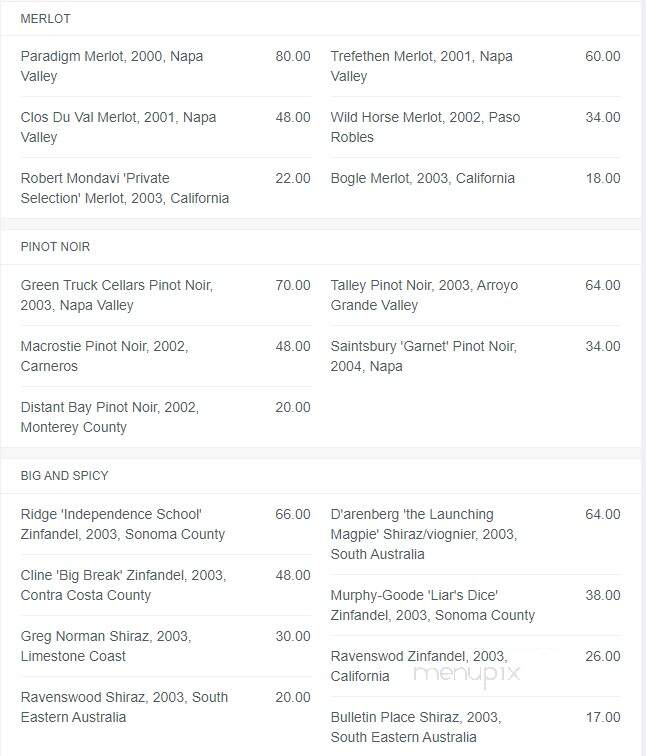This screenshot has height=756, width=646.
Task: Select Distant Bay Pinot Noir, Monterey County
Action: pyautogui.click(x=166, y=417)
